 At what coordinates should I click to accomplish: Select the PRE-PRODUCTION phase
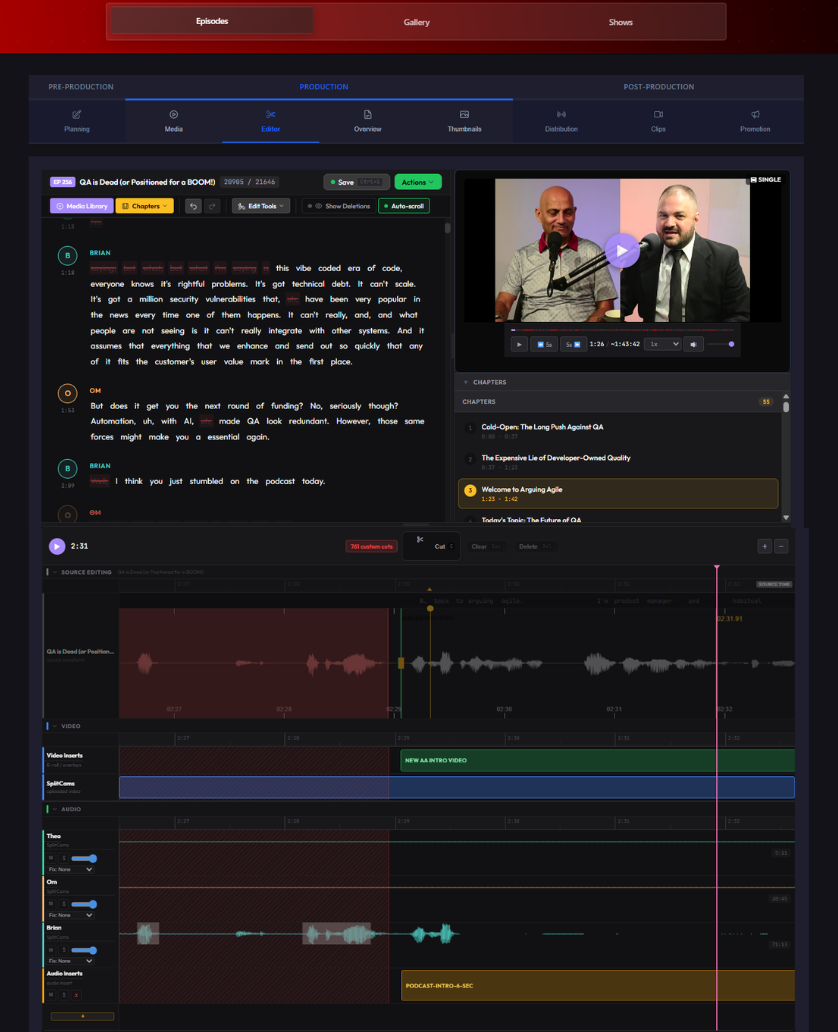[x=81, y=87]
